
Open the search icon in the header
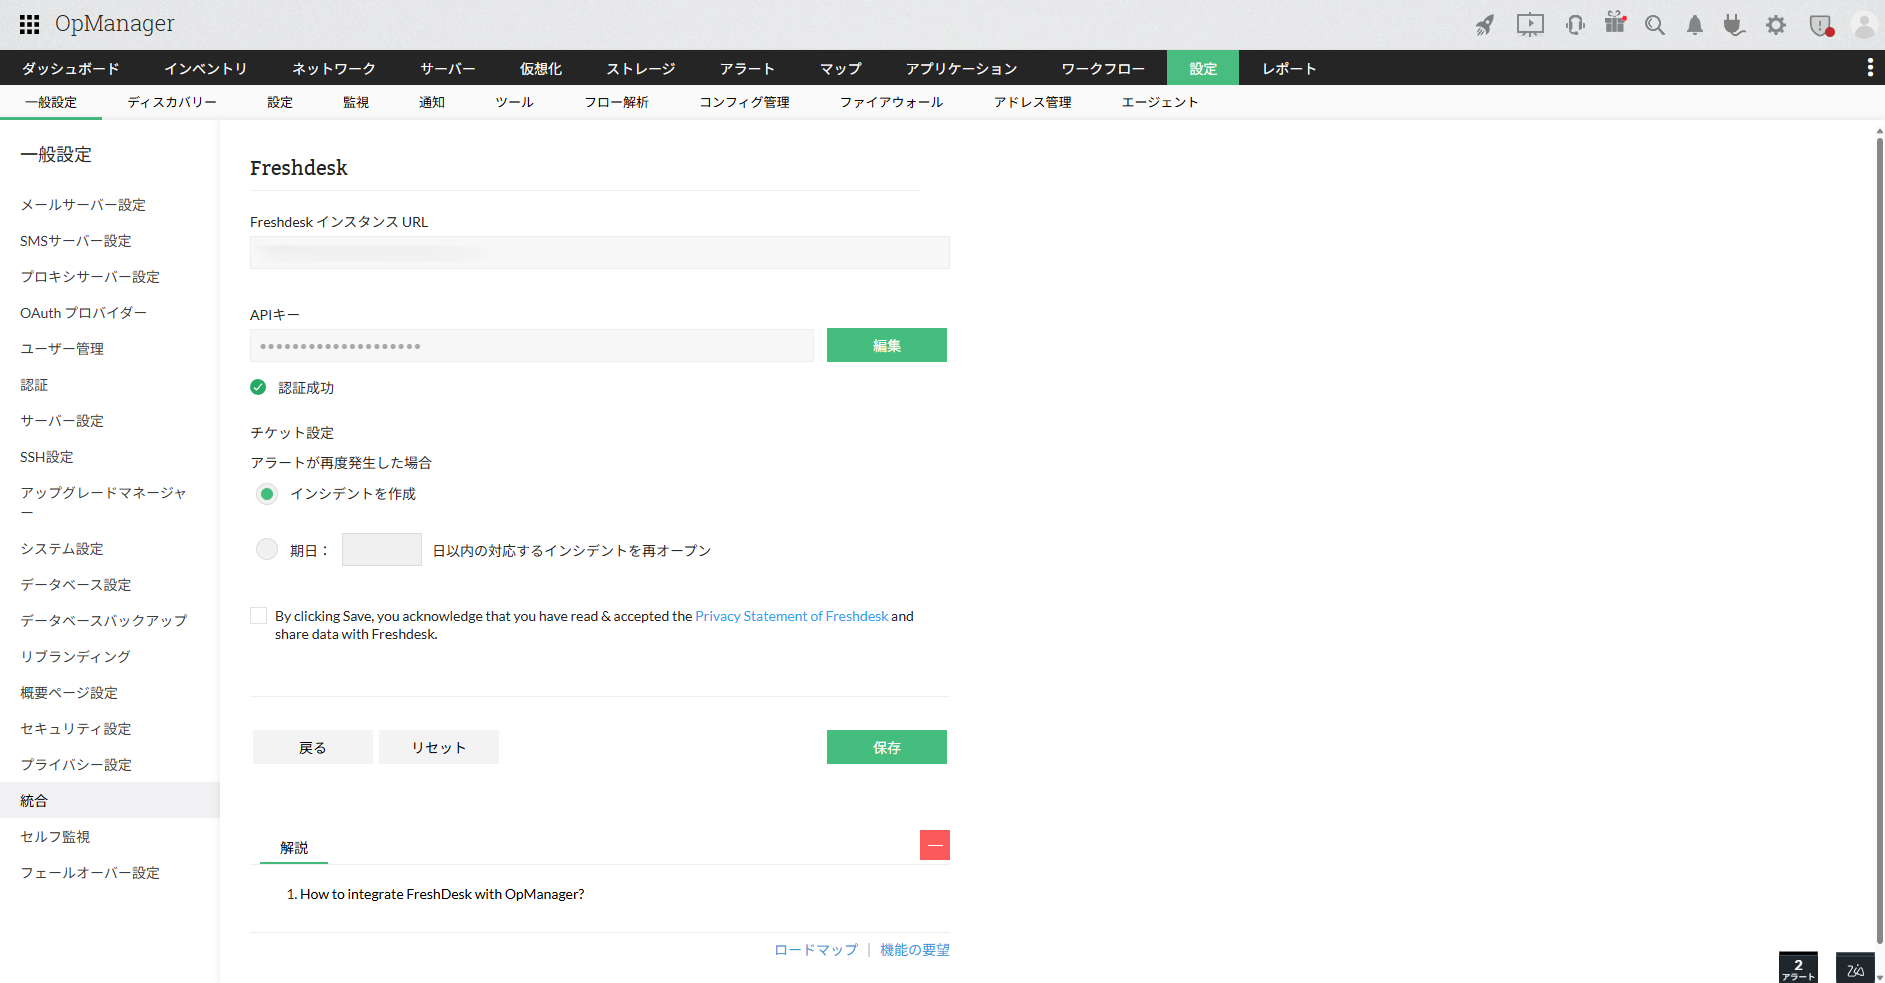tap(1654, 25)
